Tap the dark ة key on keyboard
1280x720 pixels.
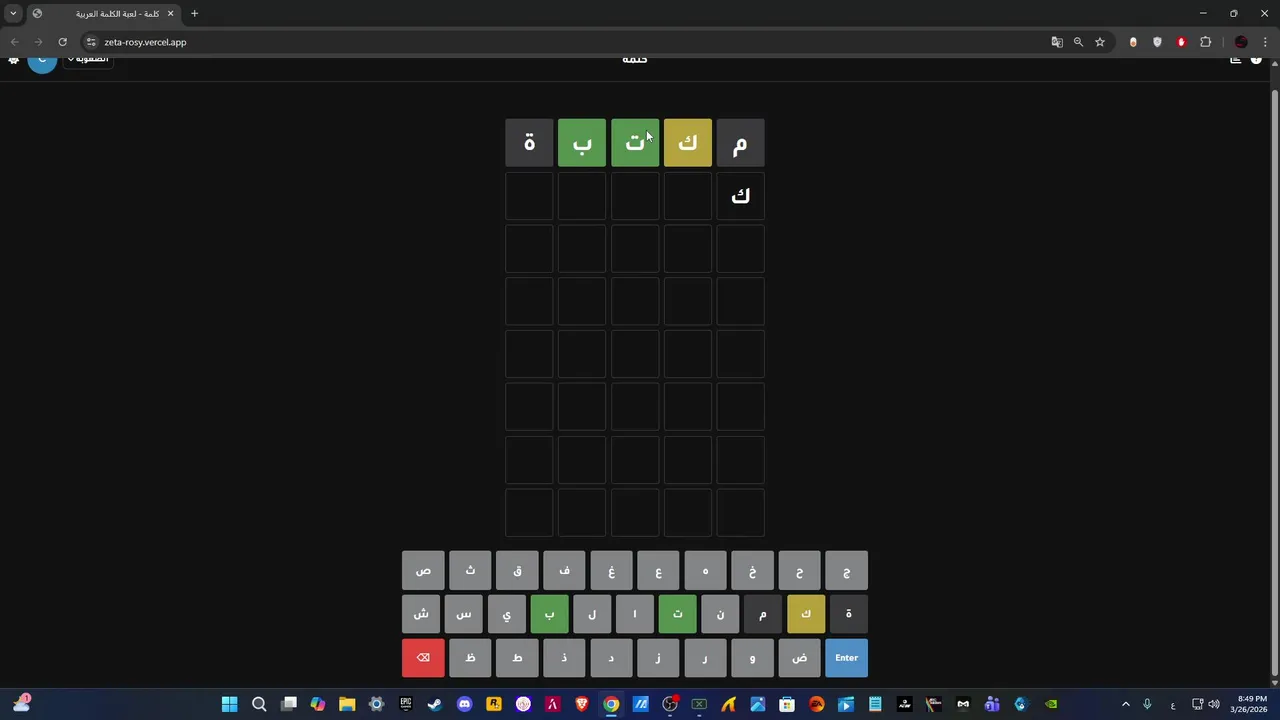pyautogui.click(x=849, y=614)
